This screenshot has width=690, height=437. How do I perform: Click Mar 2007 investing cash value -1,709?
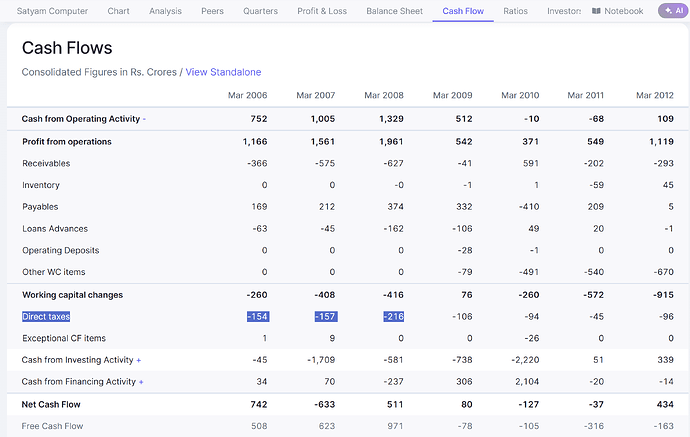click(x=321, y=360)
